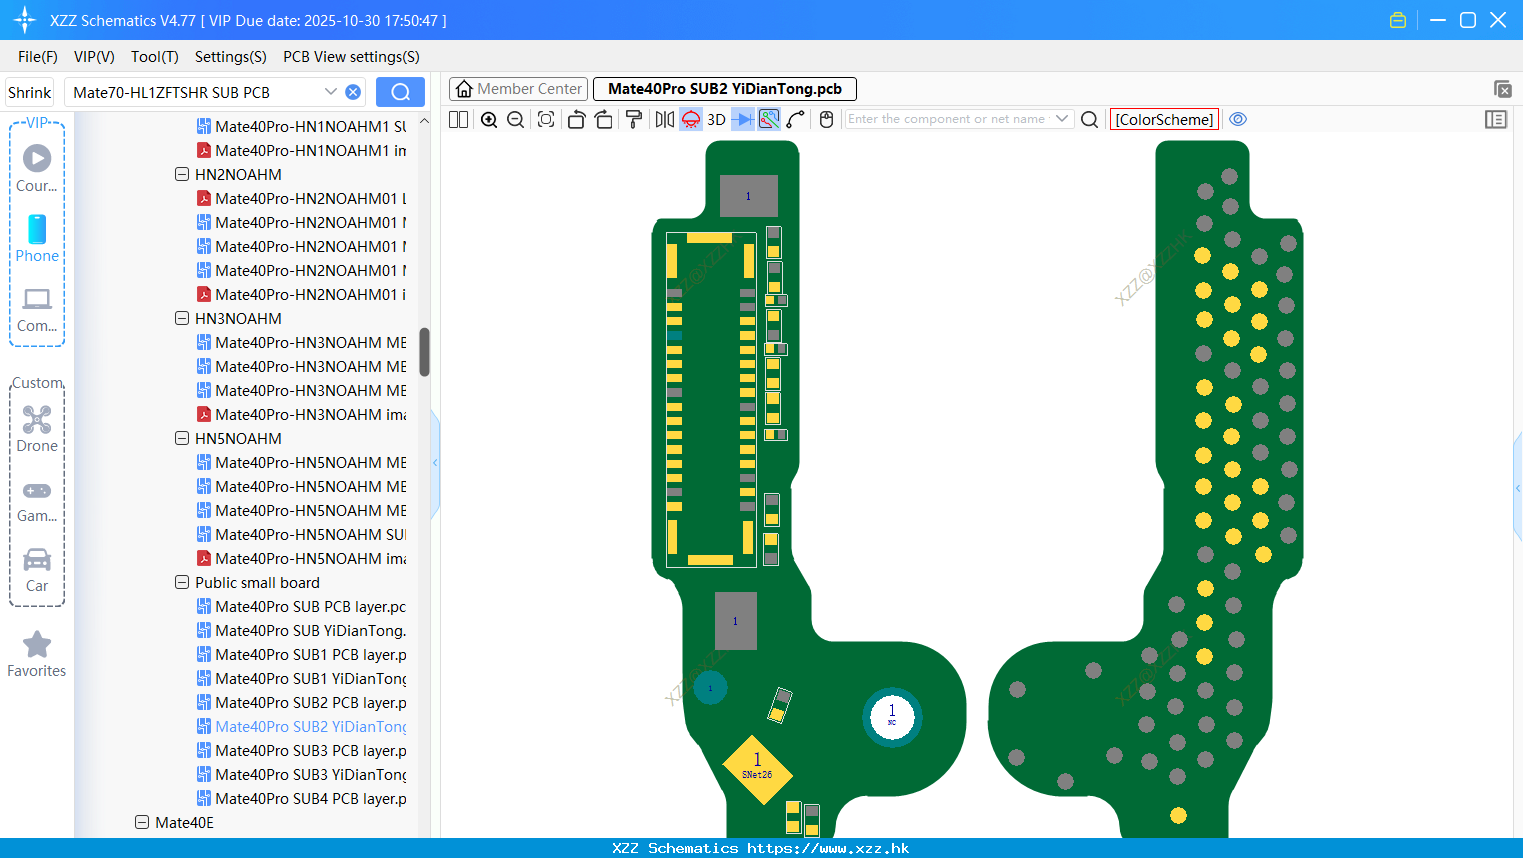Click gray pad 1 atop board
The image size is (1523, 858).
pos(749,196)
